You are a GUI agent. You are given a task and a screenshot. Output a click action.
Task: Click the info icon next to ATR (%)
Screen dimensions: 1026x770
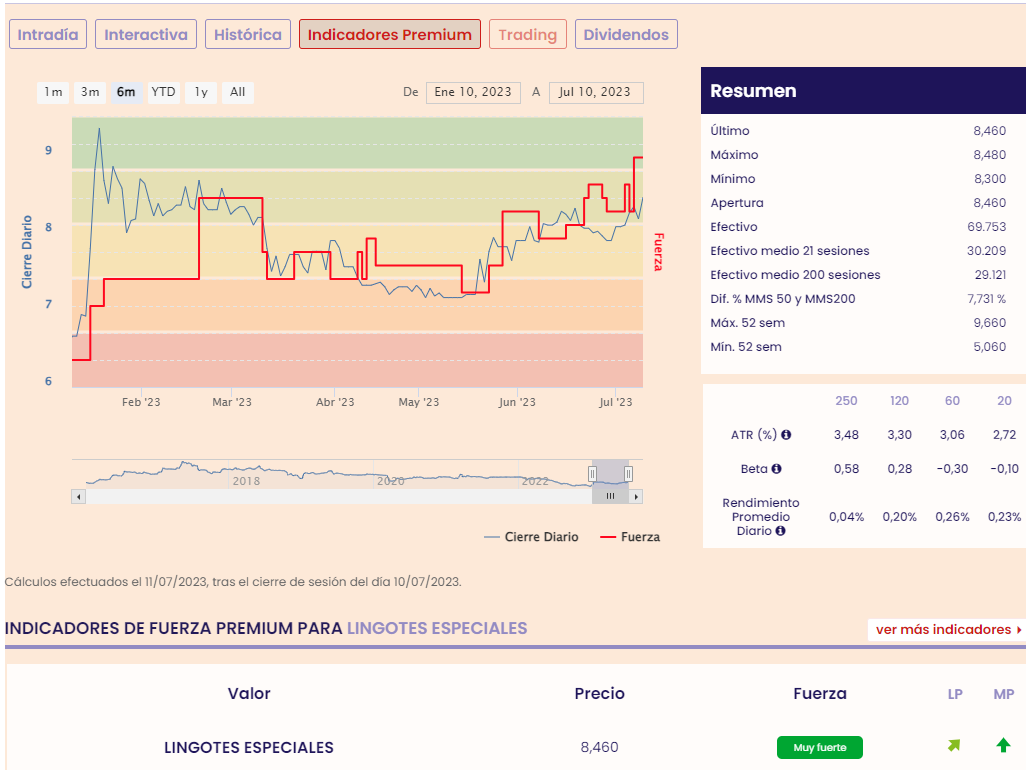786,435
